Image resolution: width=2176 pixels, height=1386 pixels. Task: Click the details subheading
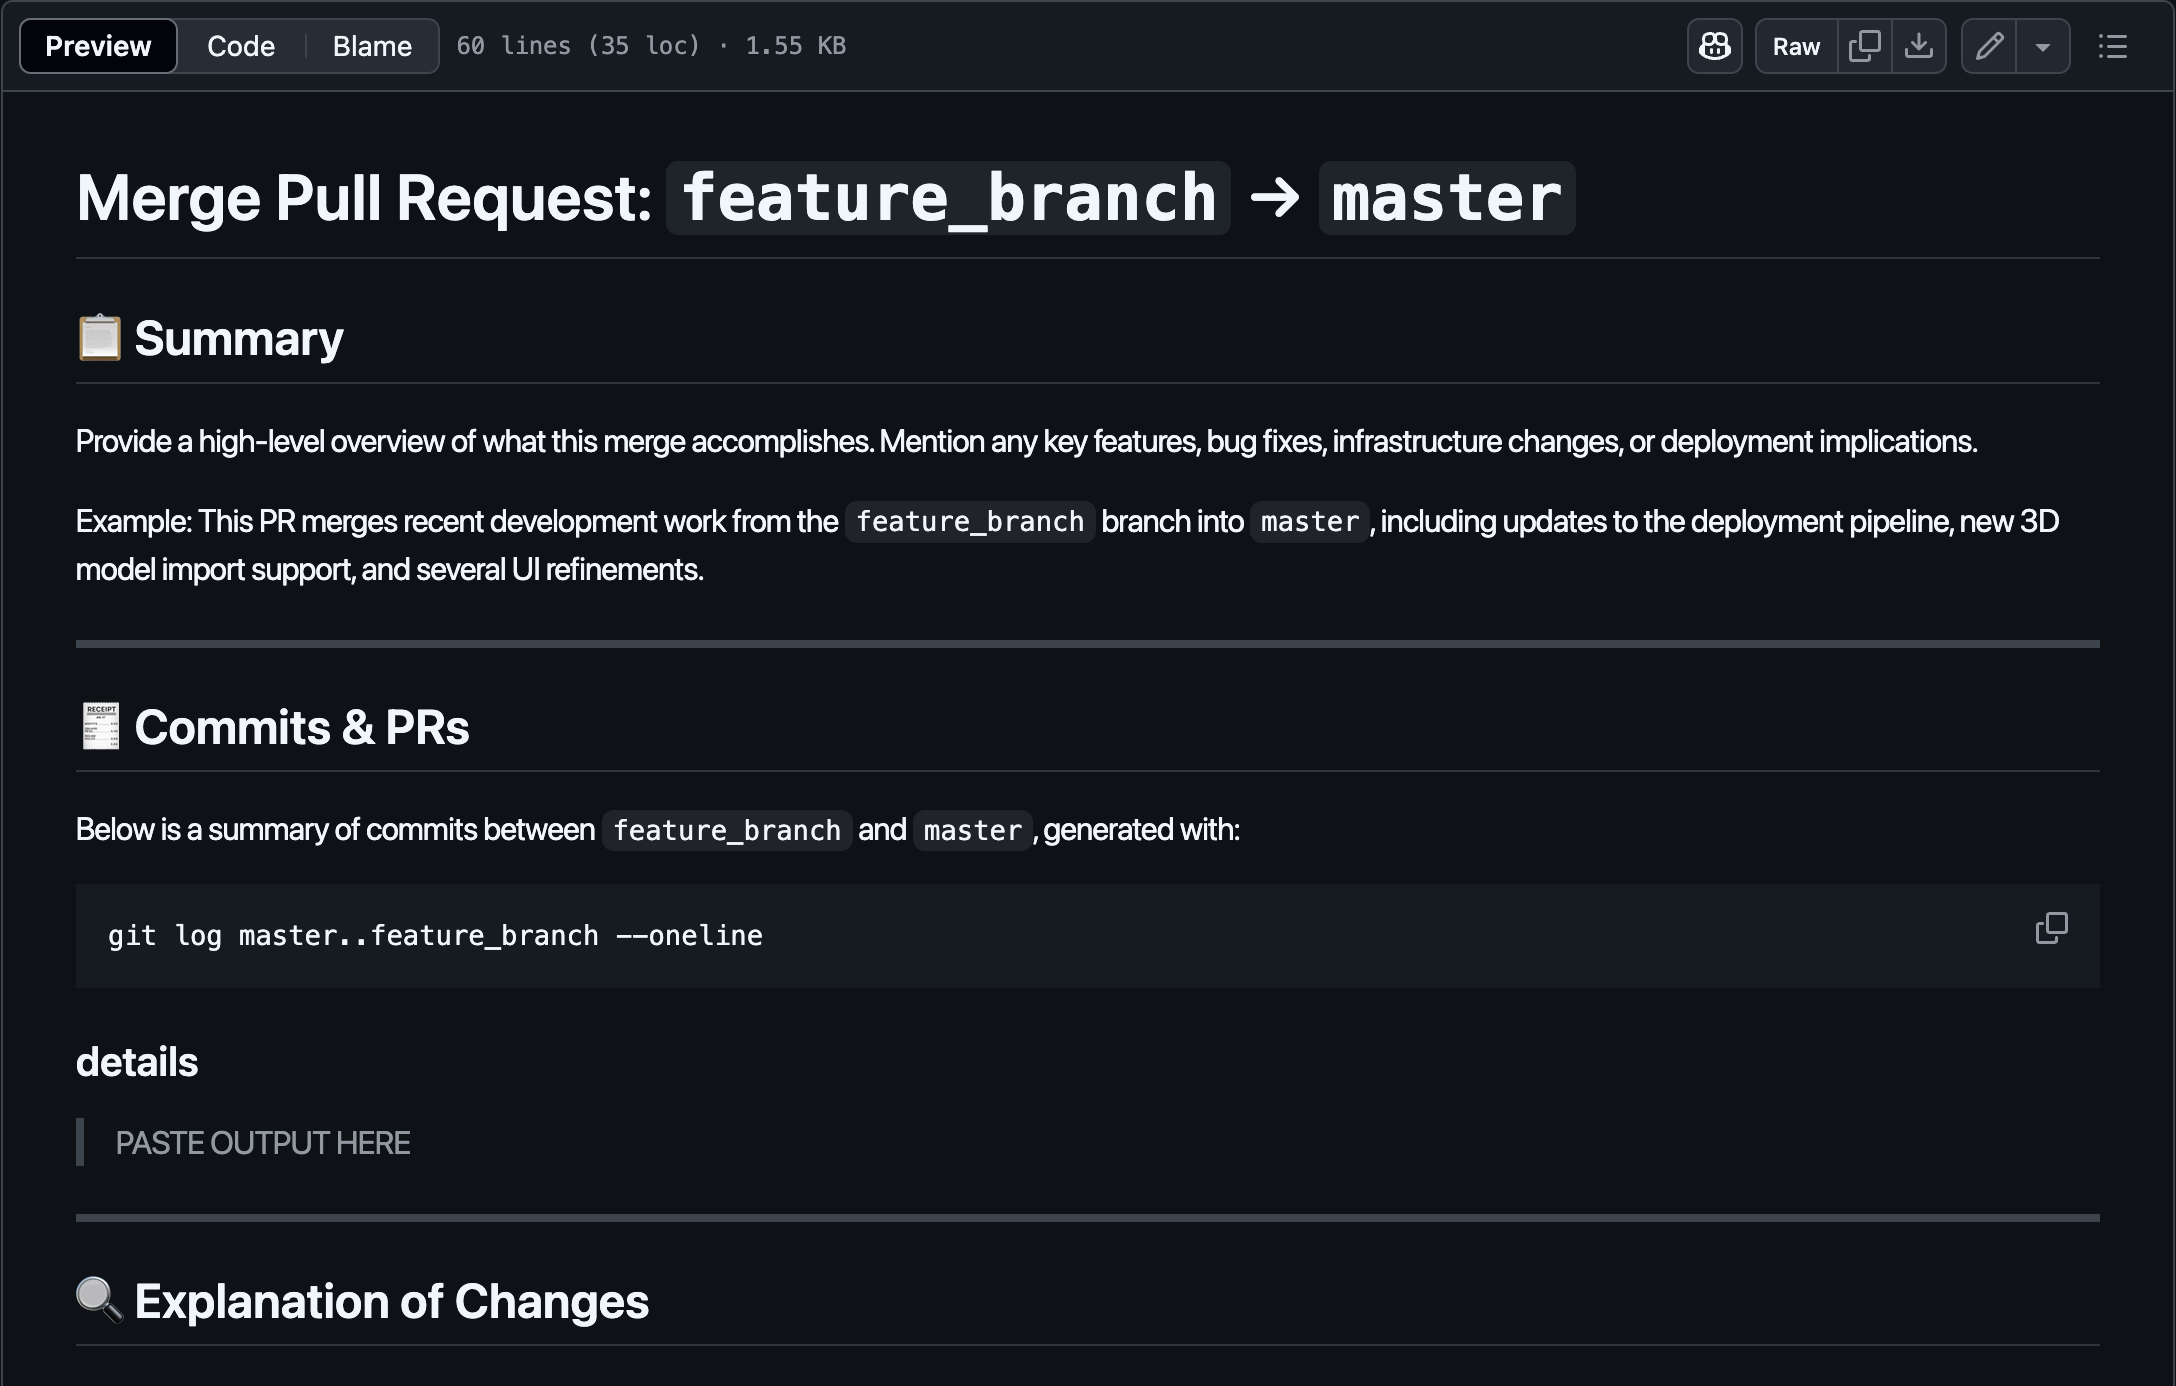[x=137, y=1062]
